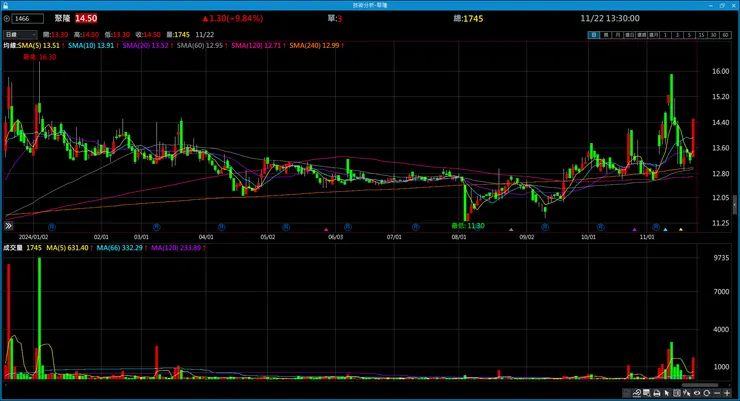Click the volume MA(66) 332.29 label
This screenshot has height=401, width=740.
tap(122, 248)
